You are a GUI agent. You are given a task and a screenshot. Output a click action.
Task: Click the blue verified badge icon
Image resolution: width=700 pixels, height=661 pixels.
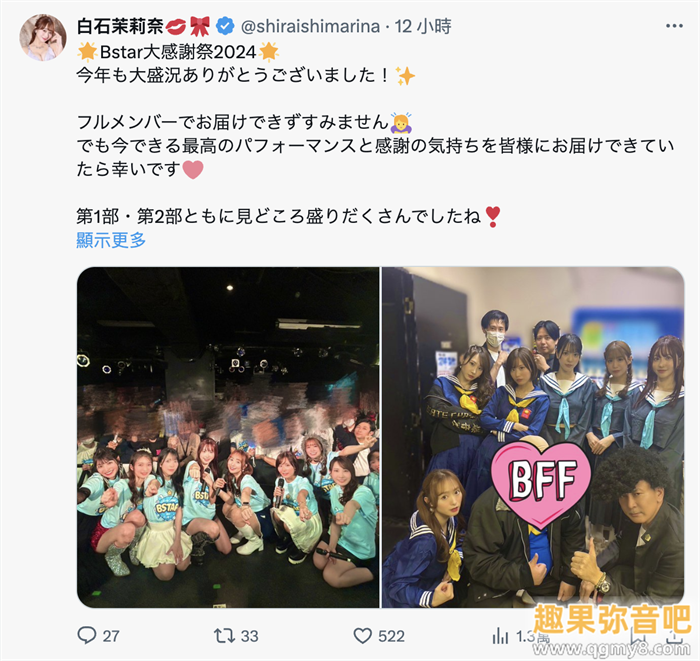click(225, 26)
